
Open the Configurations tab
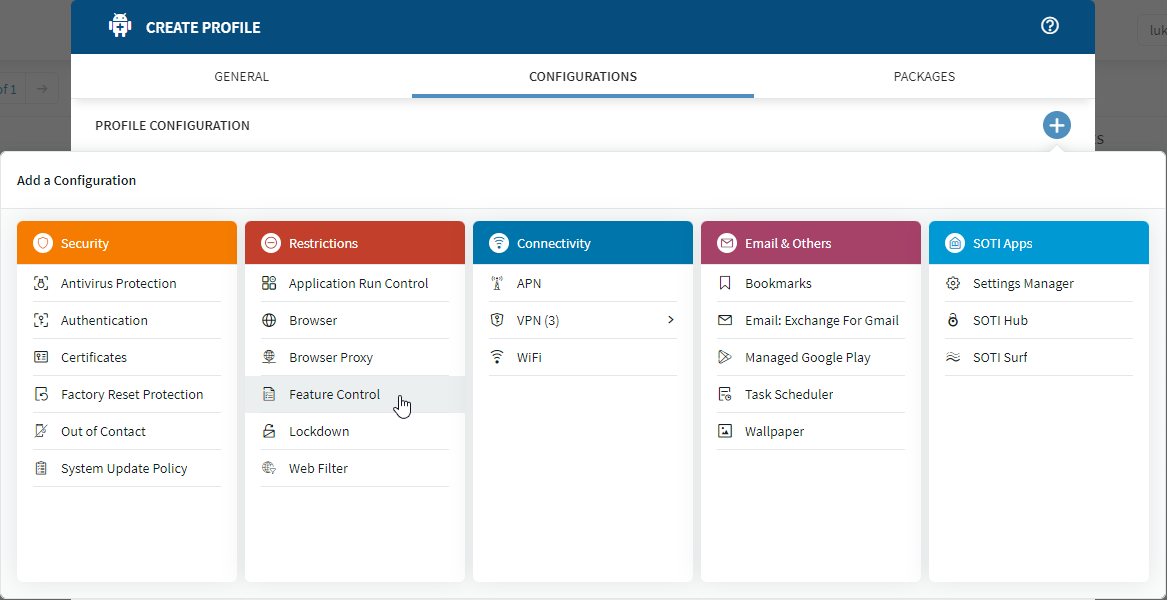click(x=583, y=77)
